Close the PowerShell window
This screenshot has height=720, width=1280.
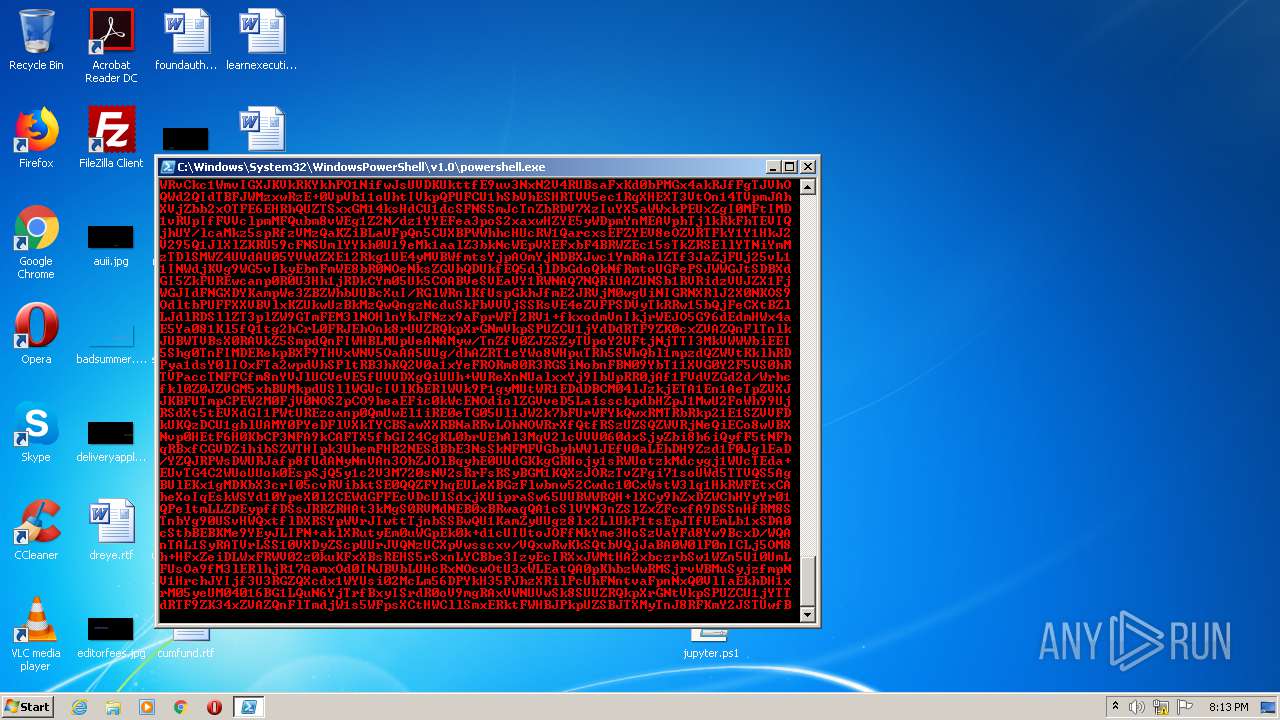point(808,167)
